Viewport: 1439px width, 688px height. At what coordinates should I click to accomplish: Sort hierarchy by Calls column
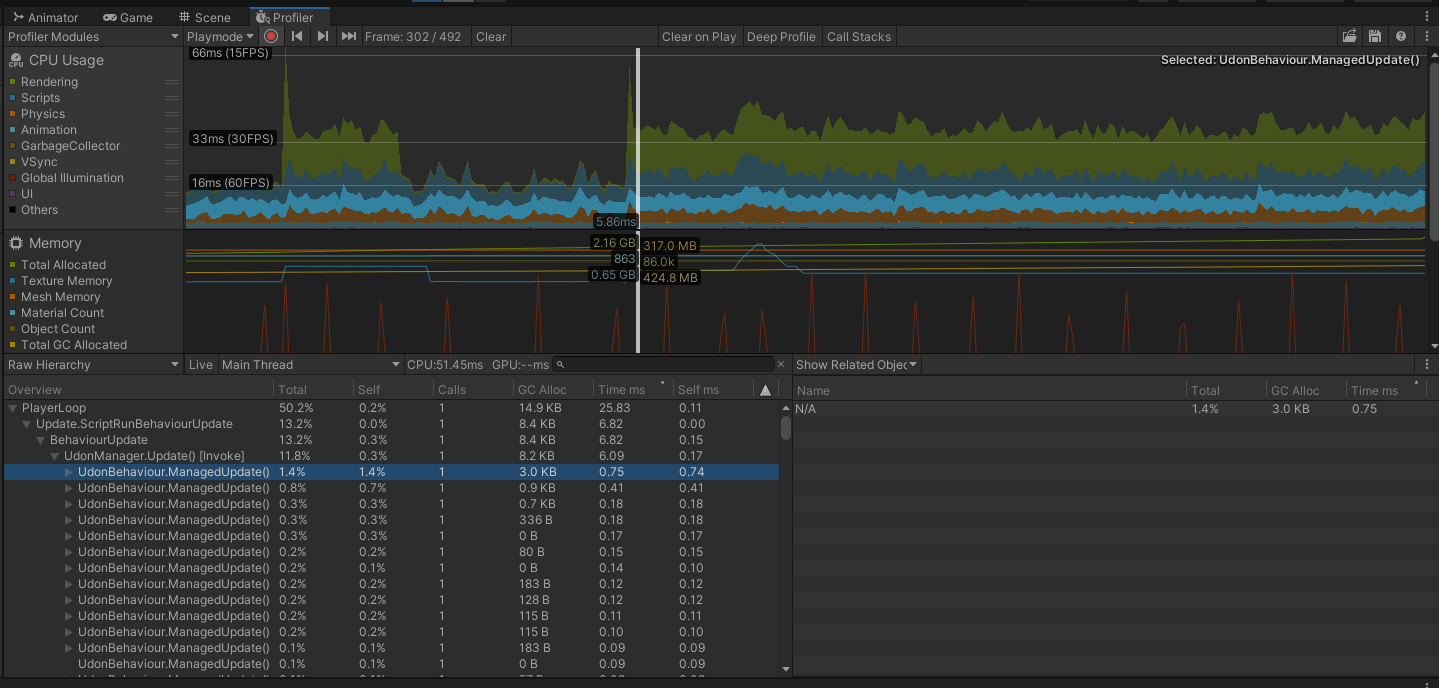coord(471,390)
